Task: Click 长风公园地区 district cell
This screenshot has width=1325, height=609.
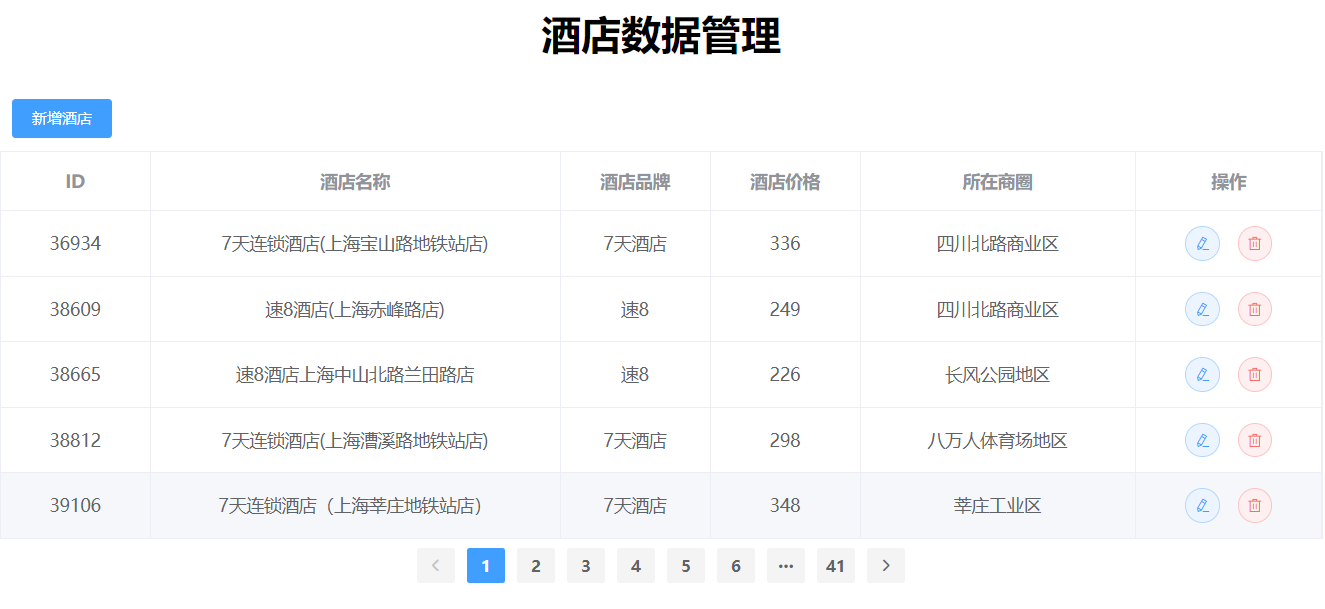Action: click(998, 375)
